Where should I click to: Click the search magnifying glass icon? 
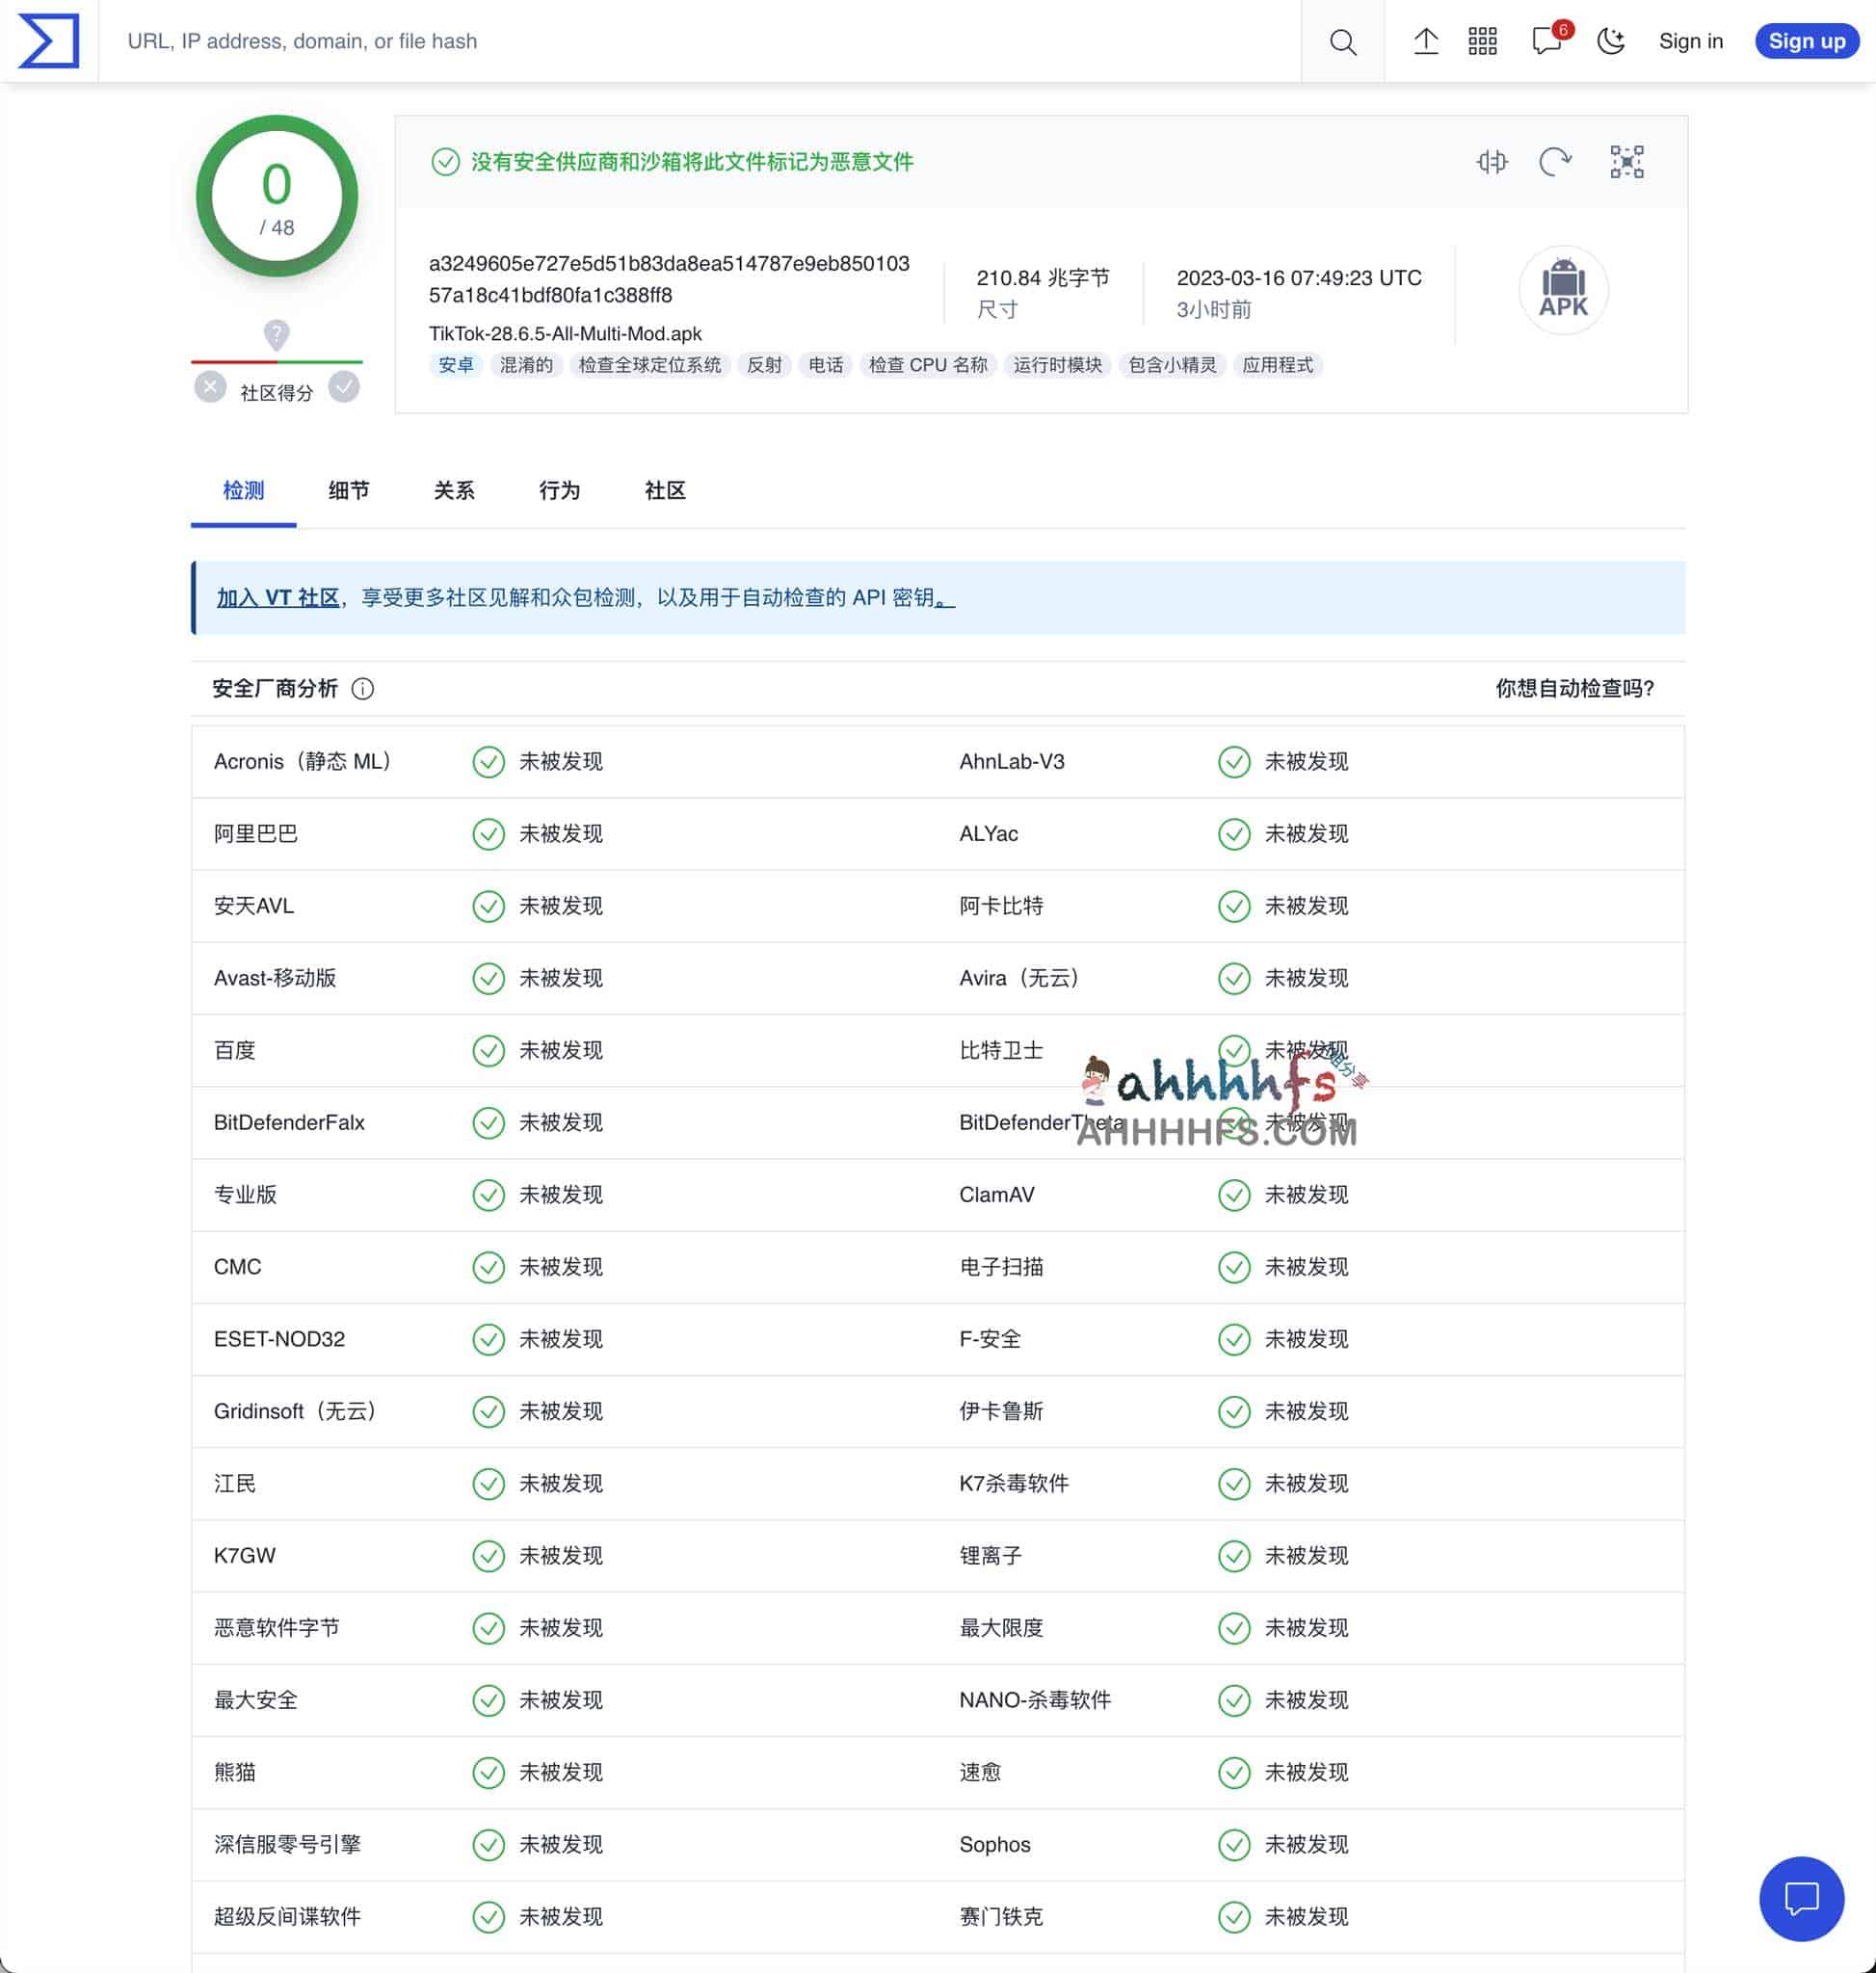coord(1343,41)
